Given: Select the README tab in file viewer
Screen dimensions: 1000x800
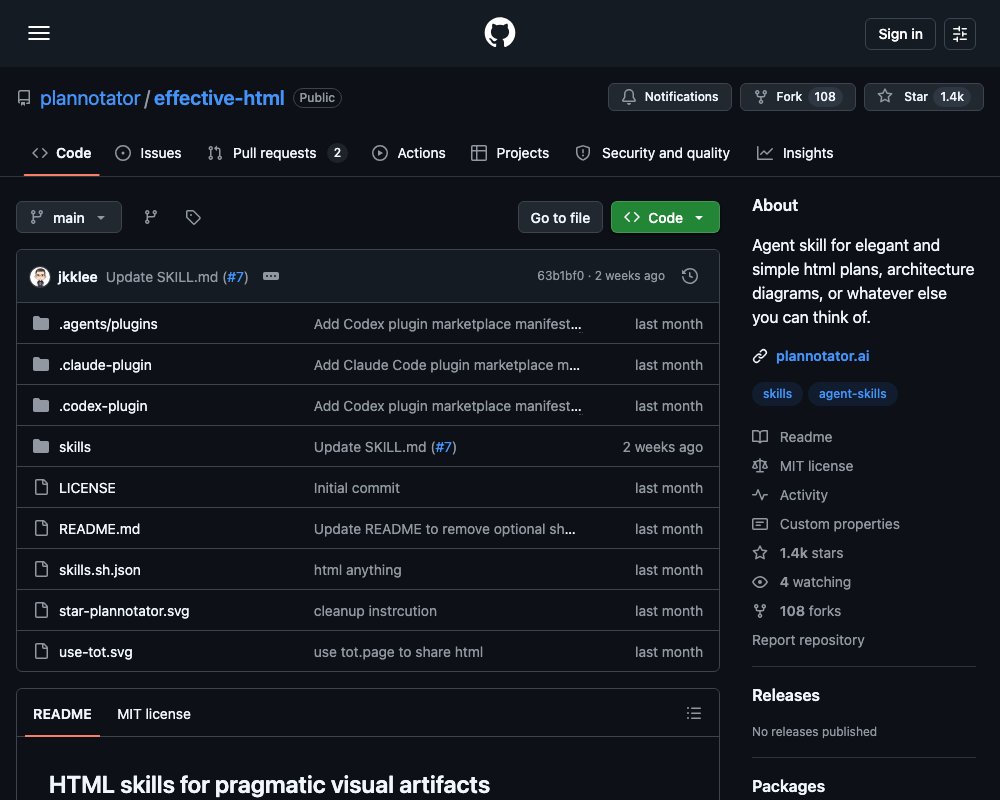Looking at the screenshot, I should [x=62, y=714].
